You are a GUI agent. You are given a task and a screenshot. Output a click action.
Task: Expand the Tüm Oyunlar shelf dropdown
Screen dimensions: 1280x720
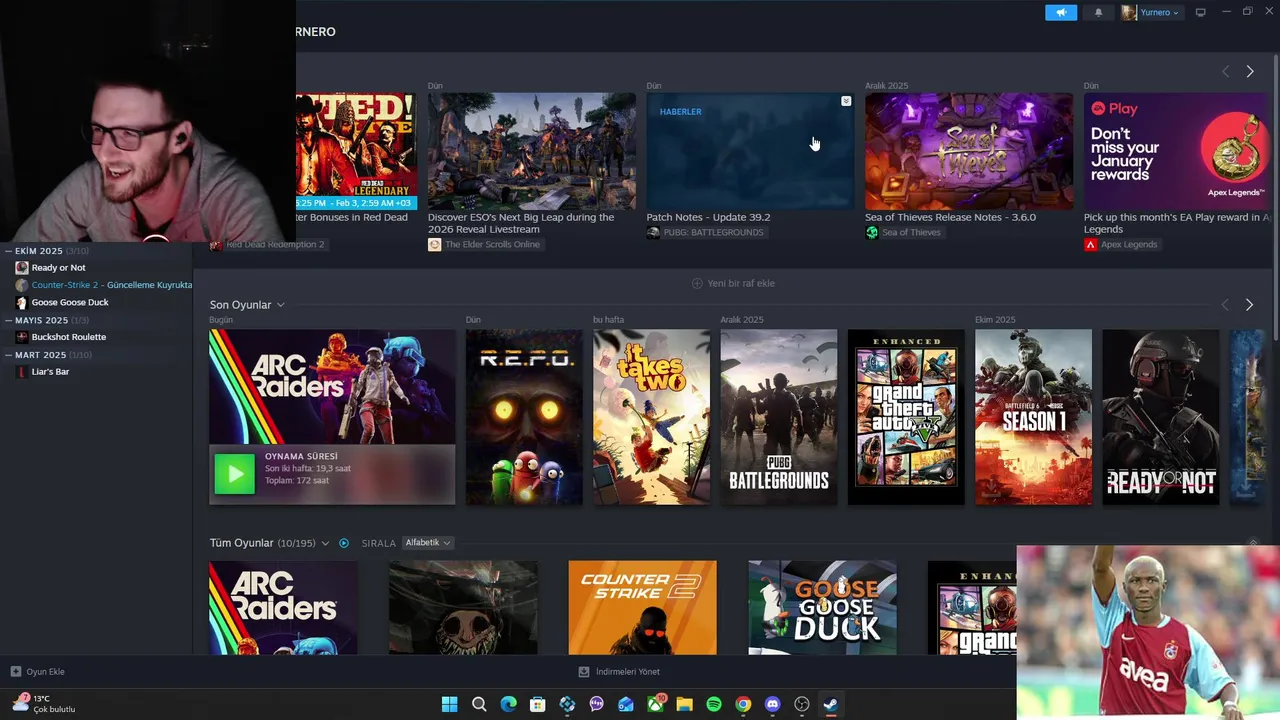point(325,543)
